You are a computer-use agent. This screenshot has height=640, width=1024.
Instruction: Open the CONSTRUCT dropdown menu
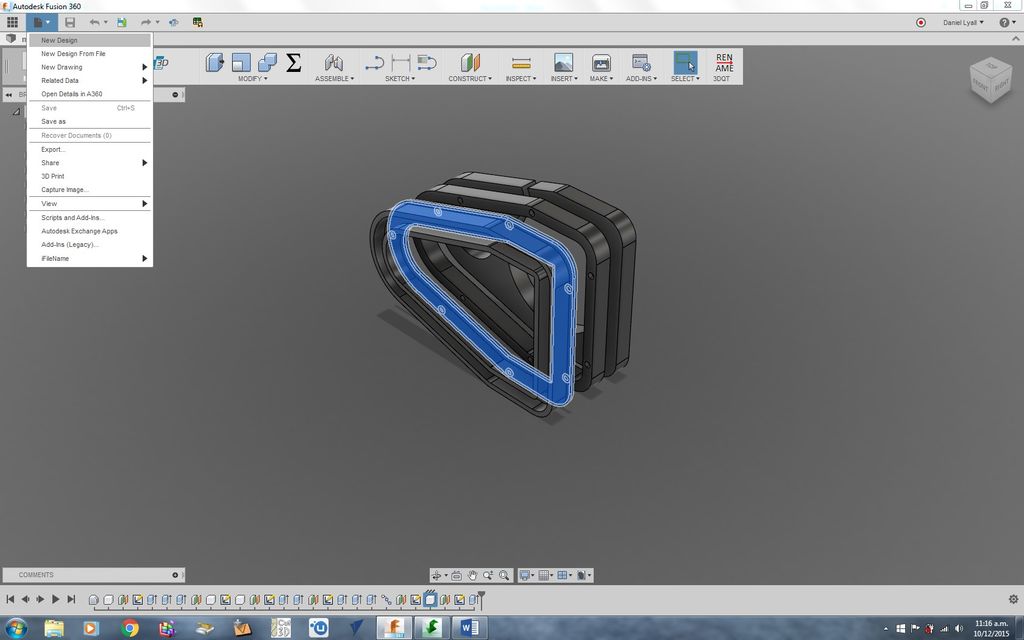(469, 77)
